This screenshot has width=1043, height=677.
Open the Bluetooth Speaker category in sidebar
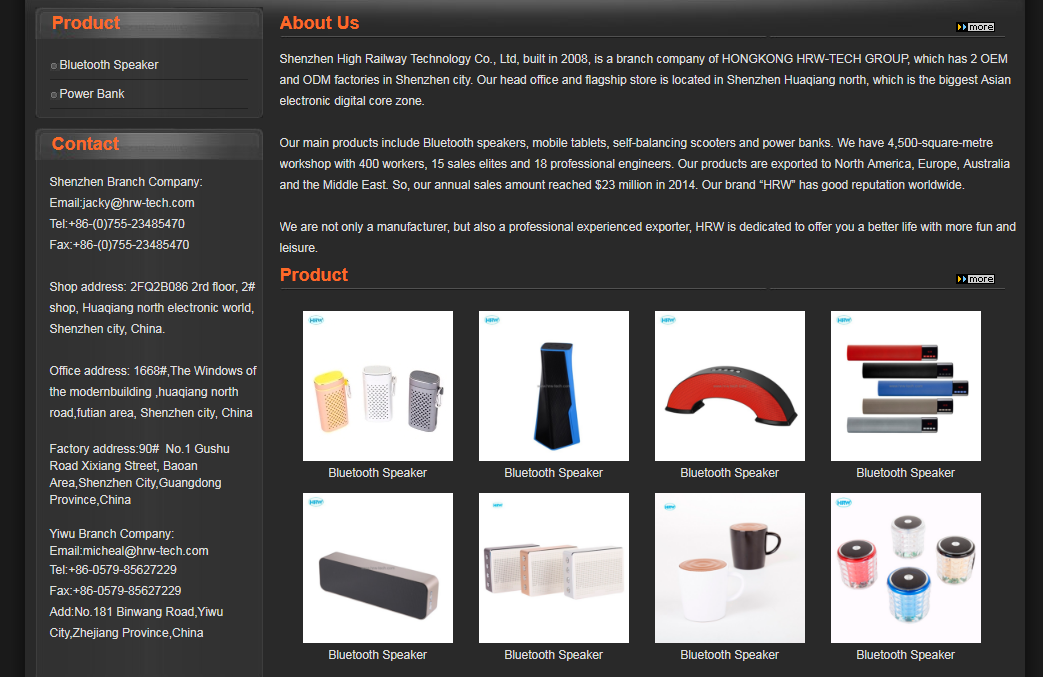pos(108,65)
